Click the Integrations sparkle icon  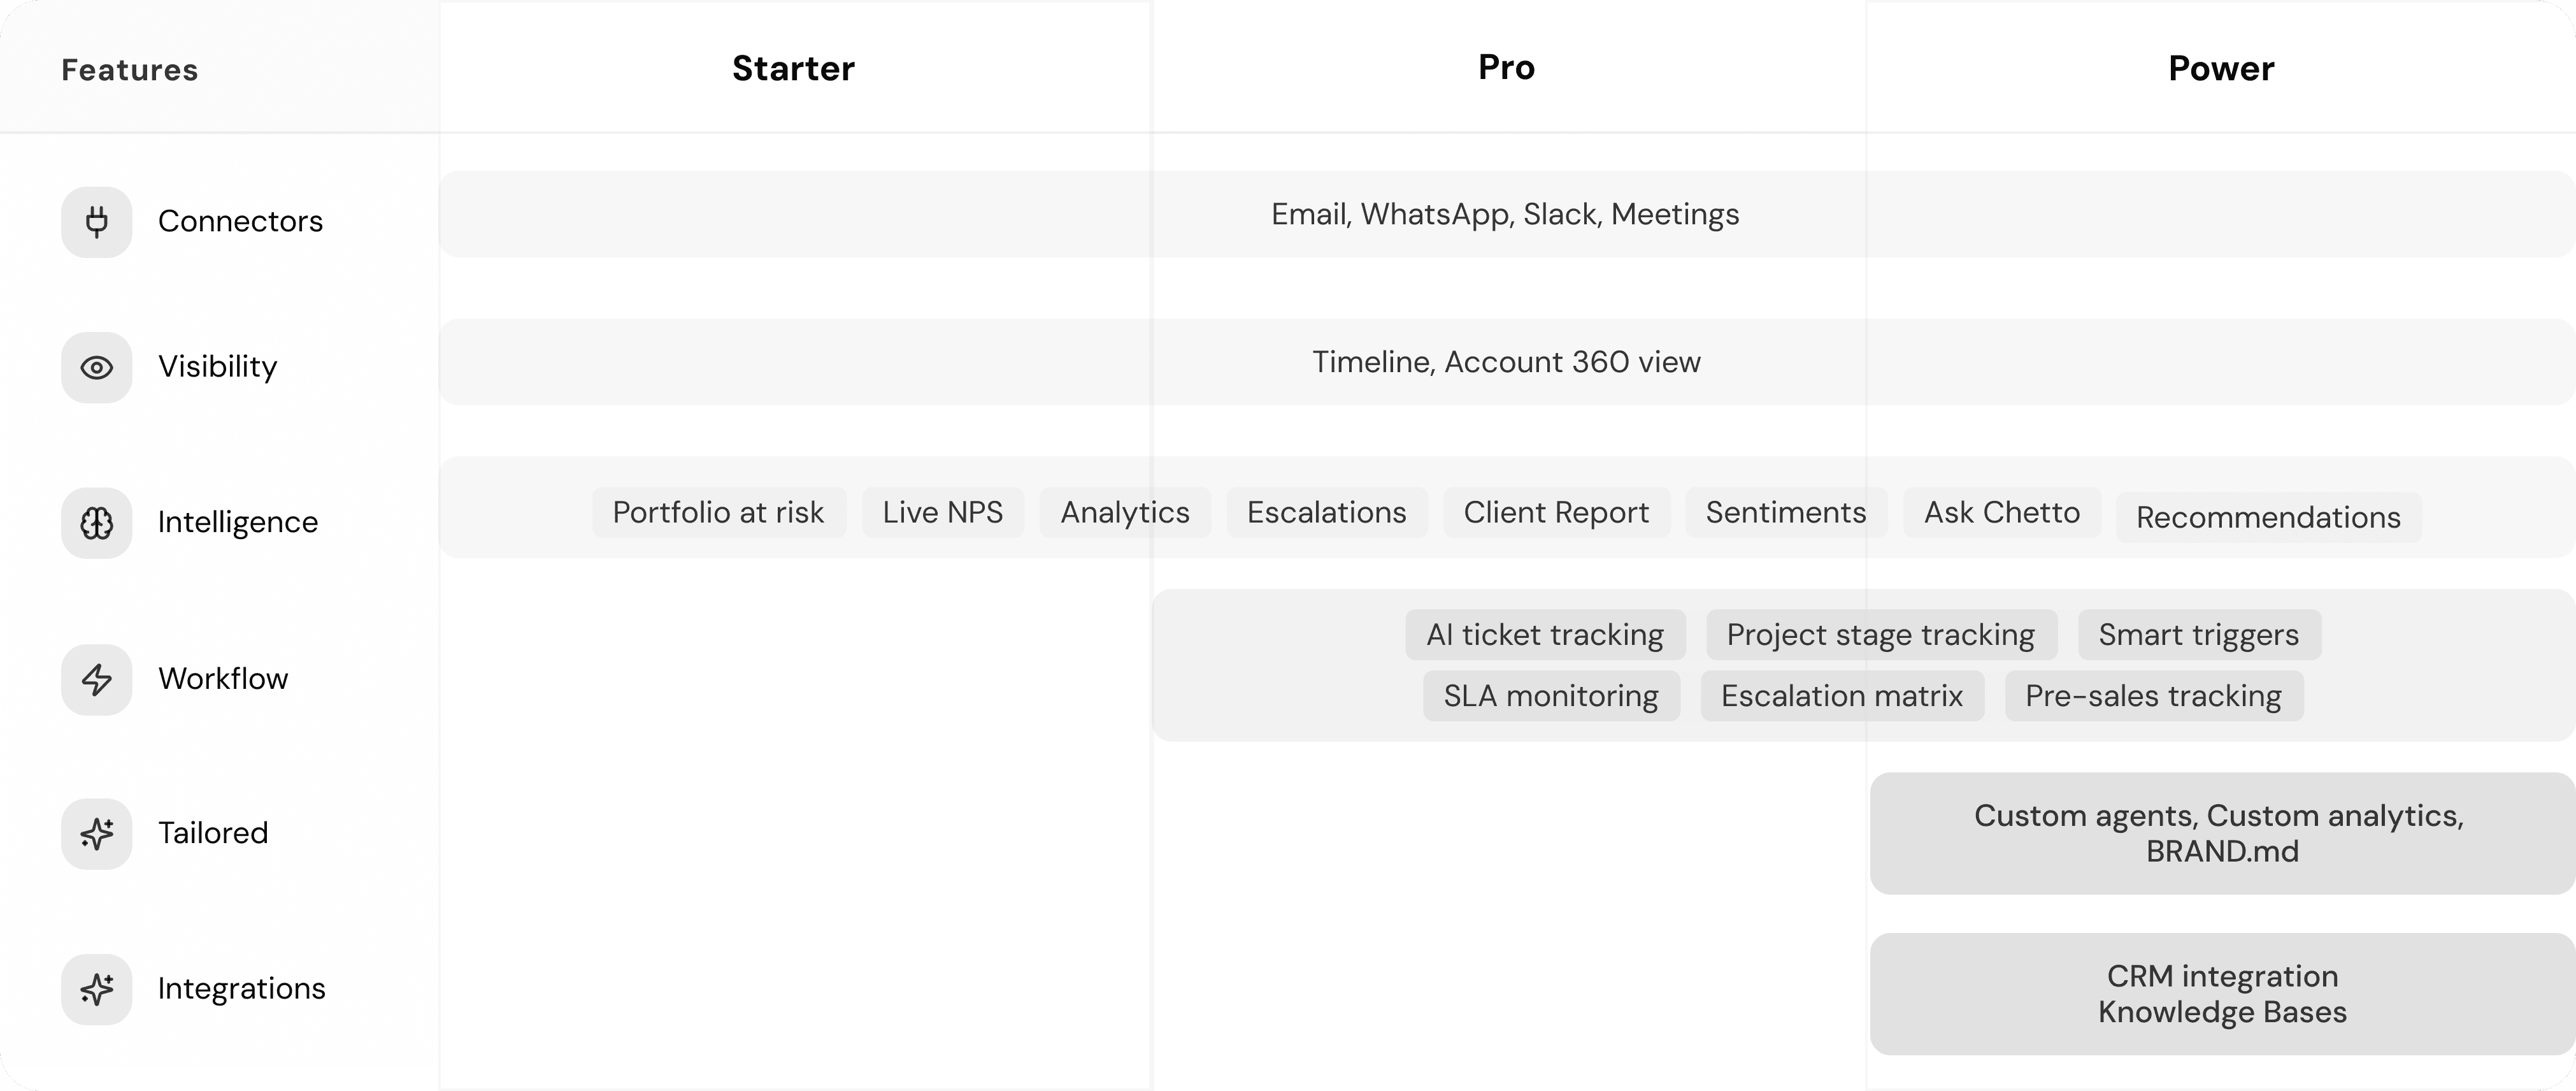click(x=96, y=989)
